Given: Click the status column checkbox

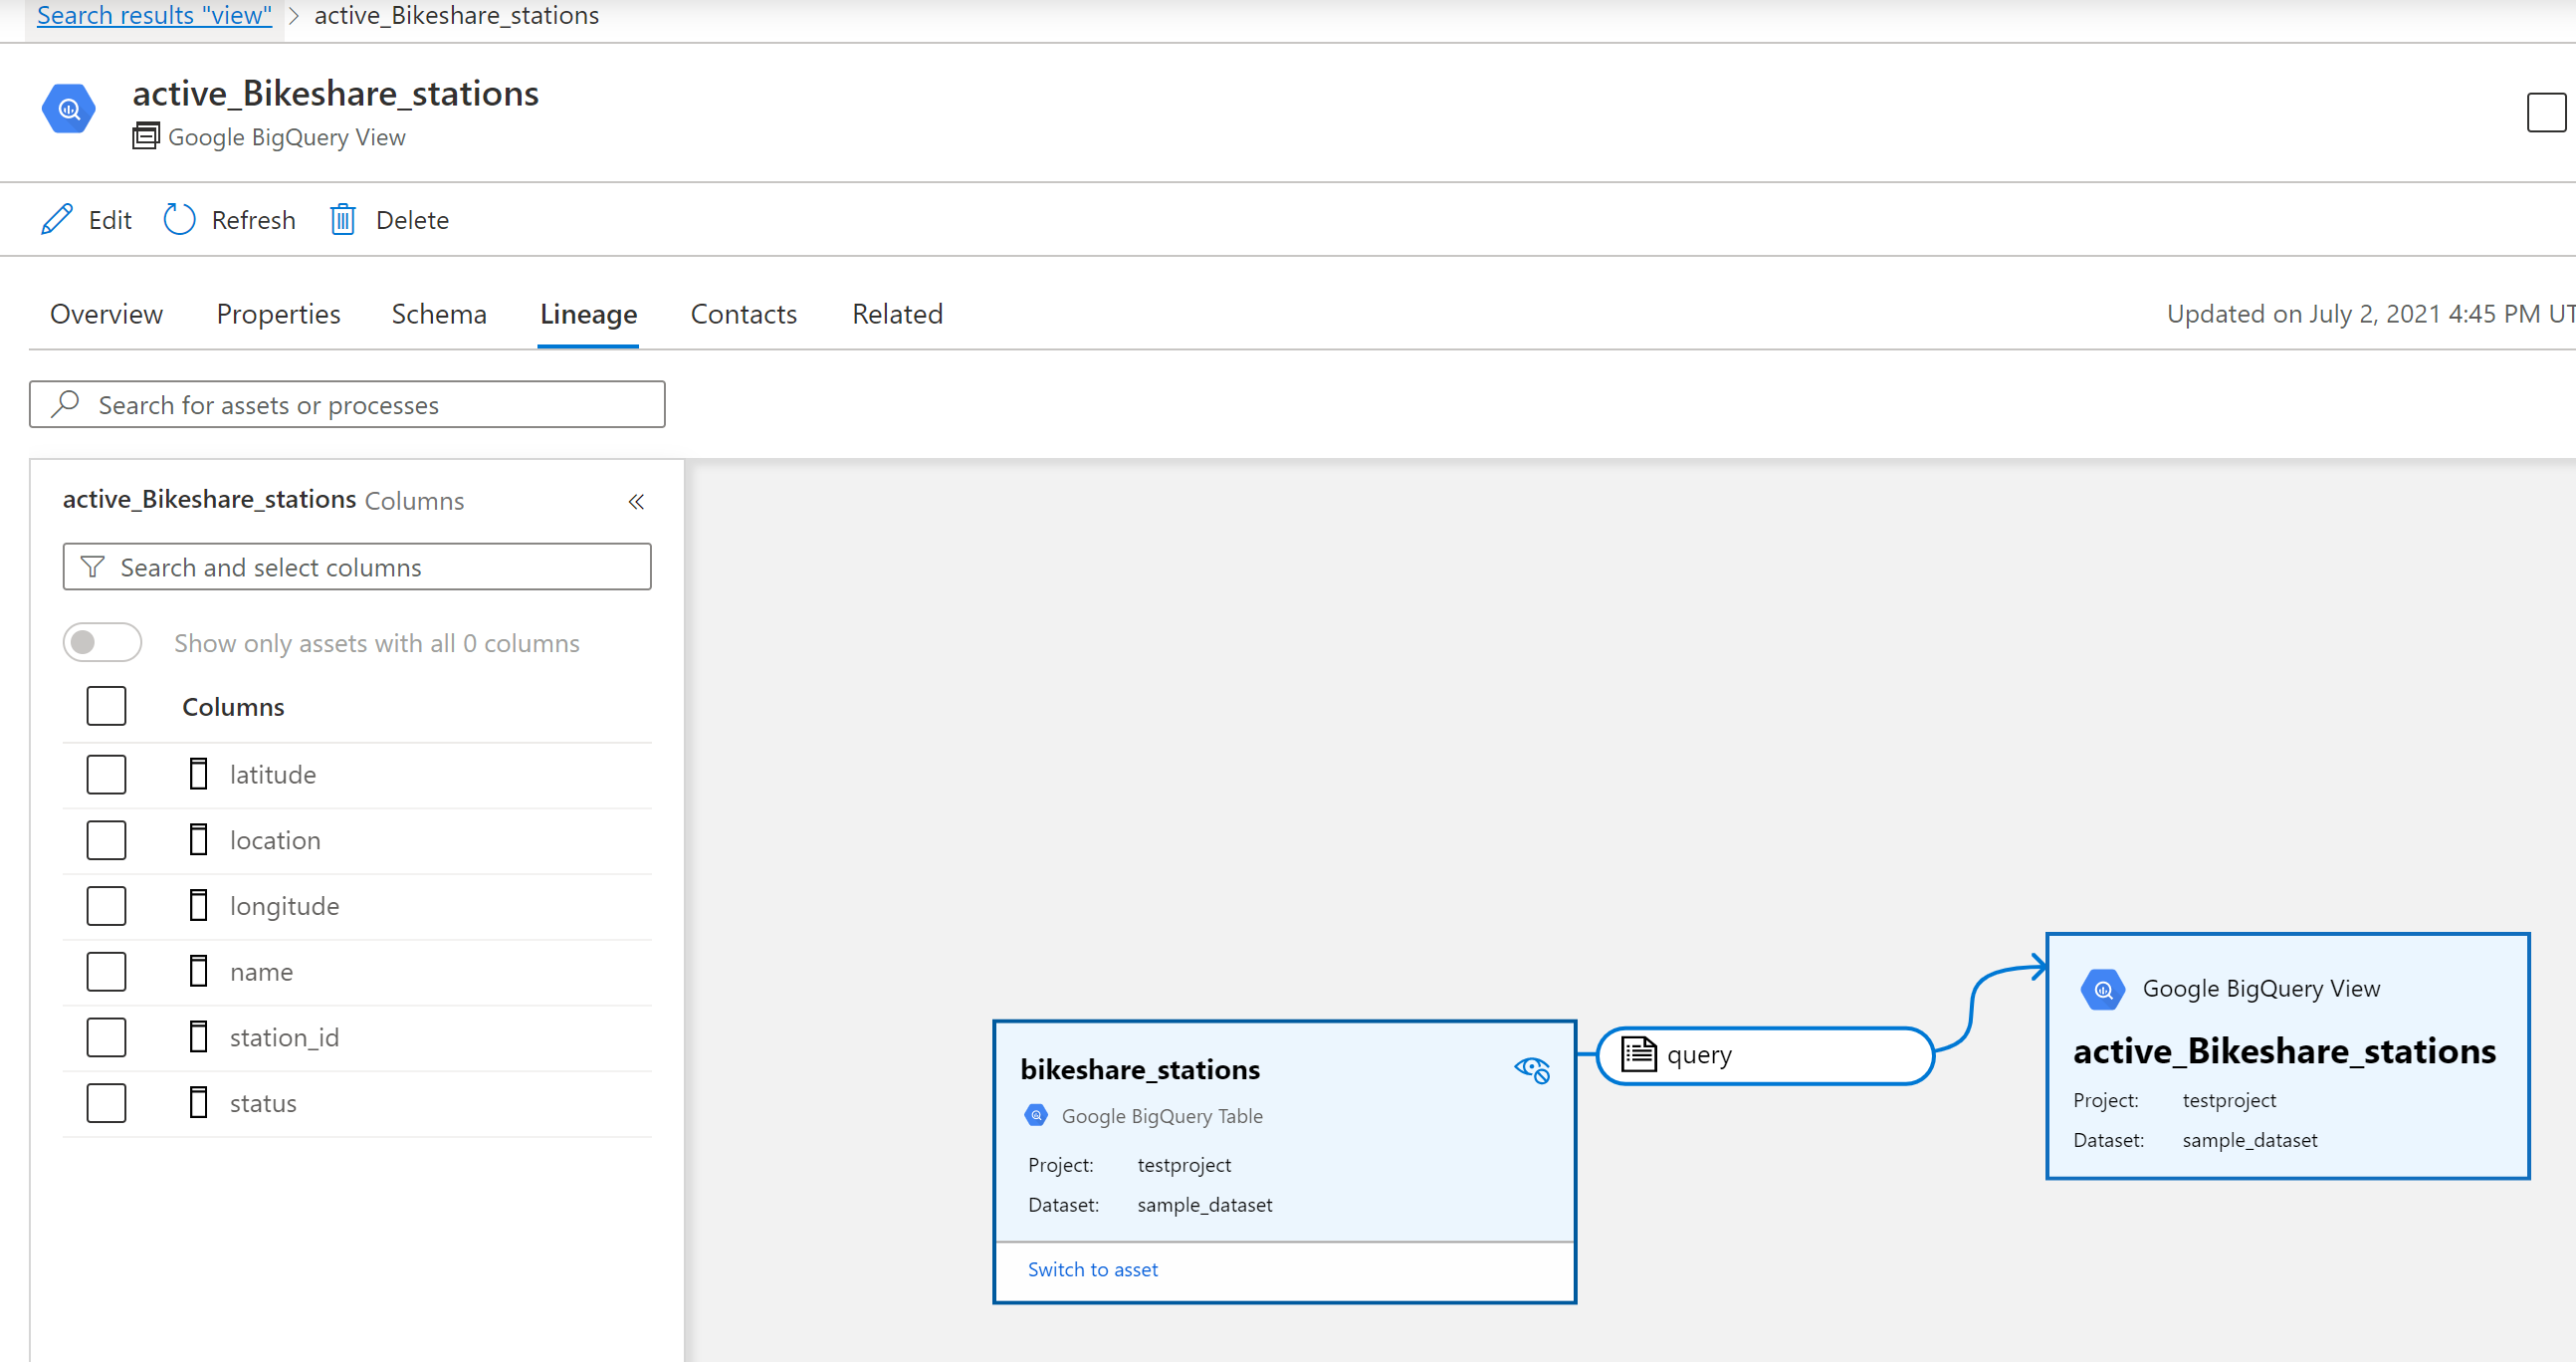Looking at the screenshot, I should pos(109,1103).
